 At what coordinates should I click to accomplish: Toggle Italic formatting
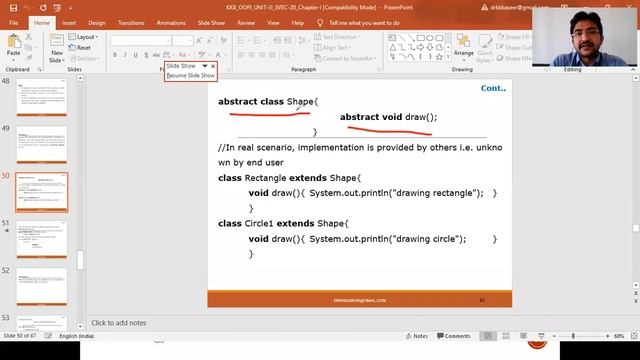125,55
